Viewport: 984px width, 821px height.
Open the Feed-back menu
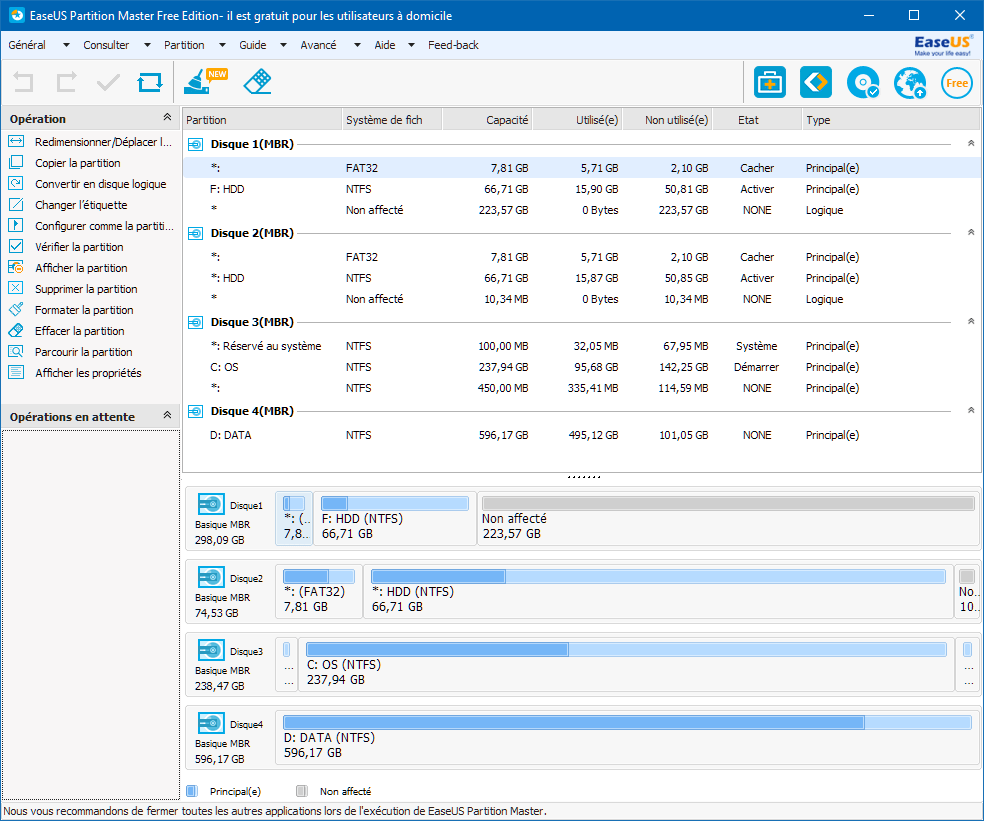click(453, 45)
